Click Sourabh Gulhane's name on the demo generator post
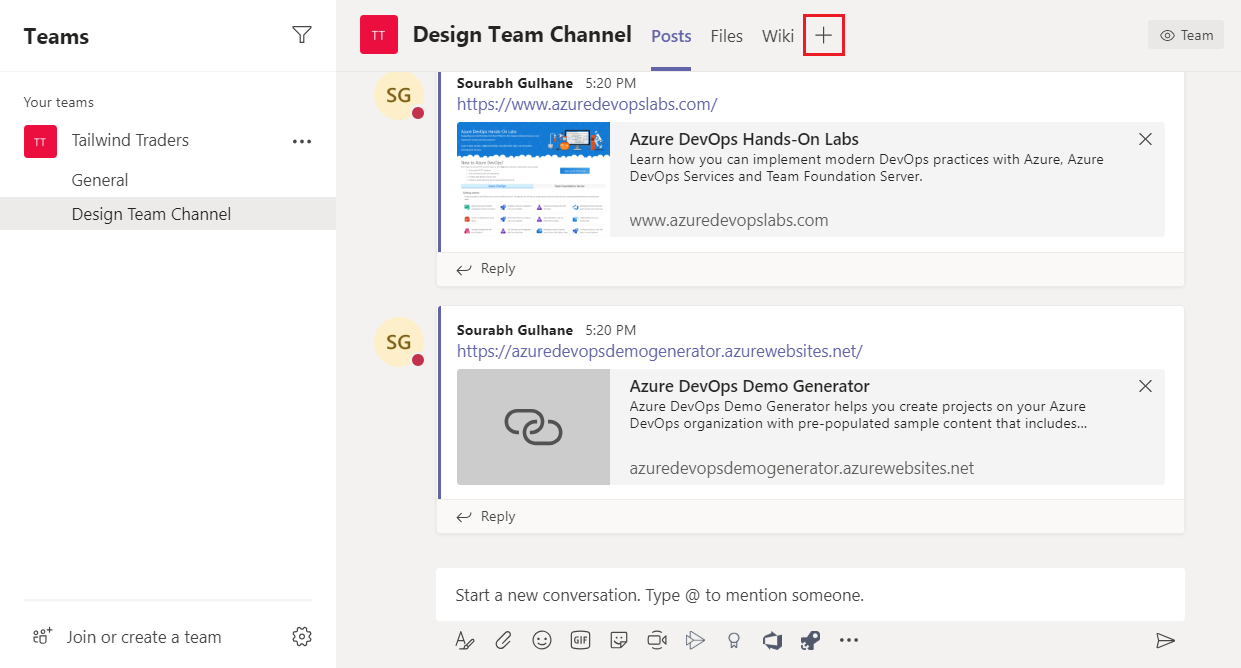The image size is (1241, 668). coord(515,330)
